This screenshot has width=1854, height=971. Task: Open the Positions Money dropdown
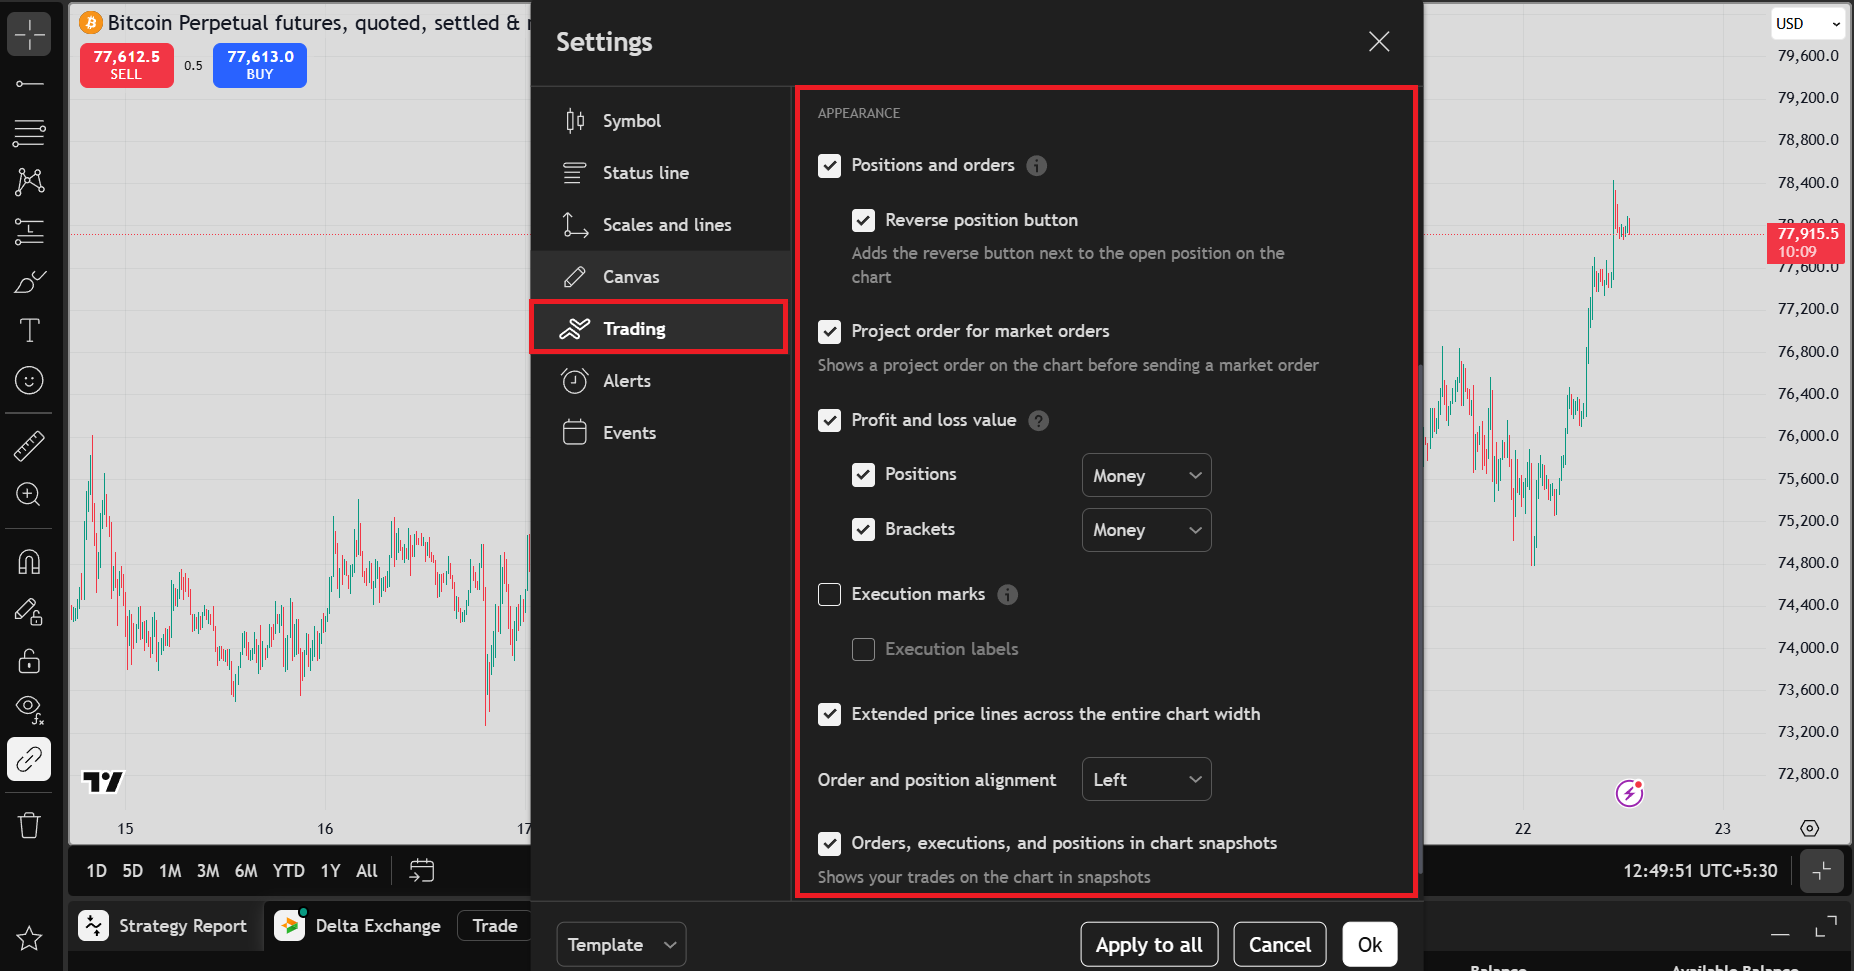(1146, 475)
